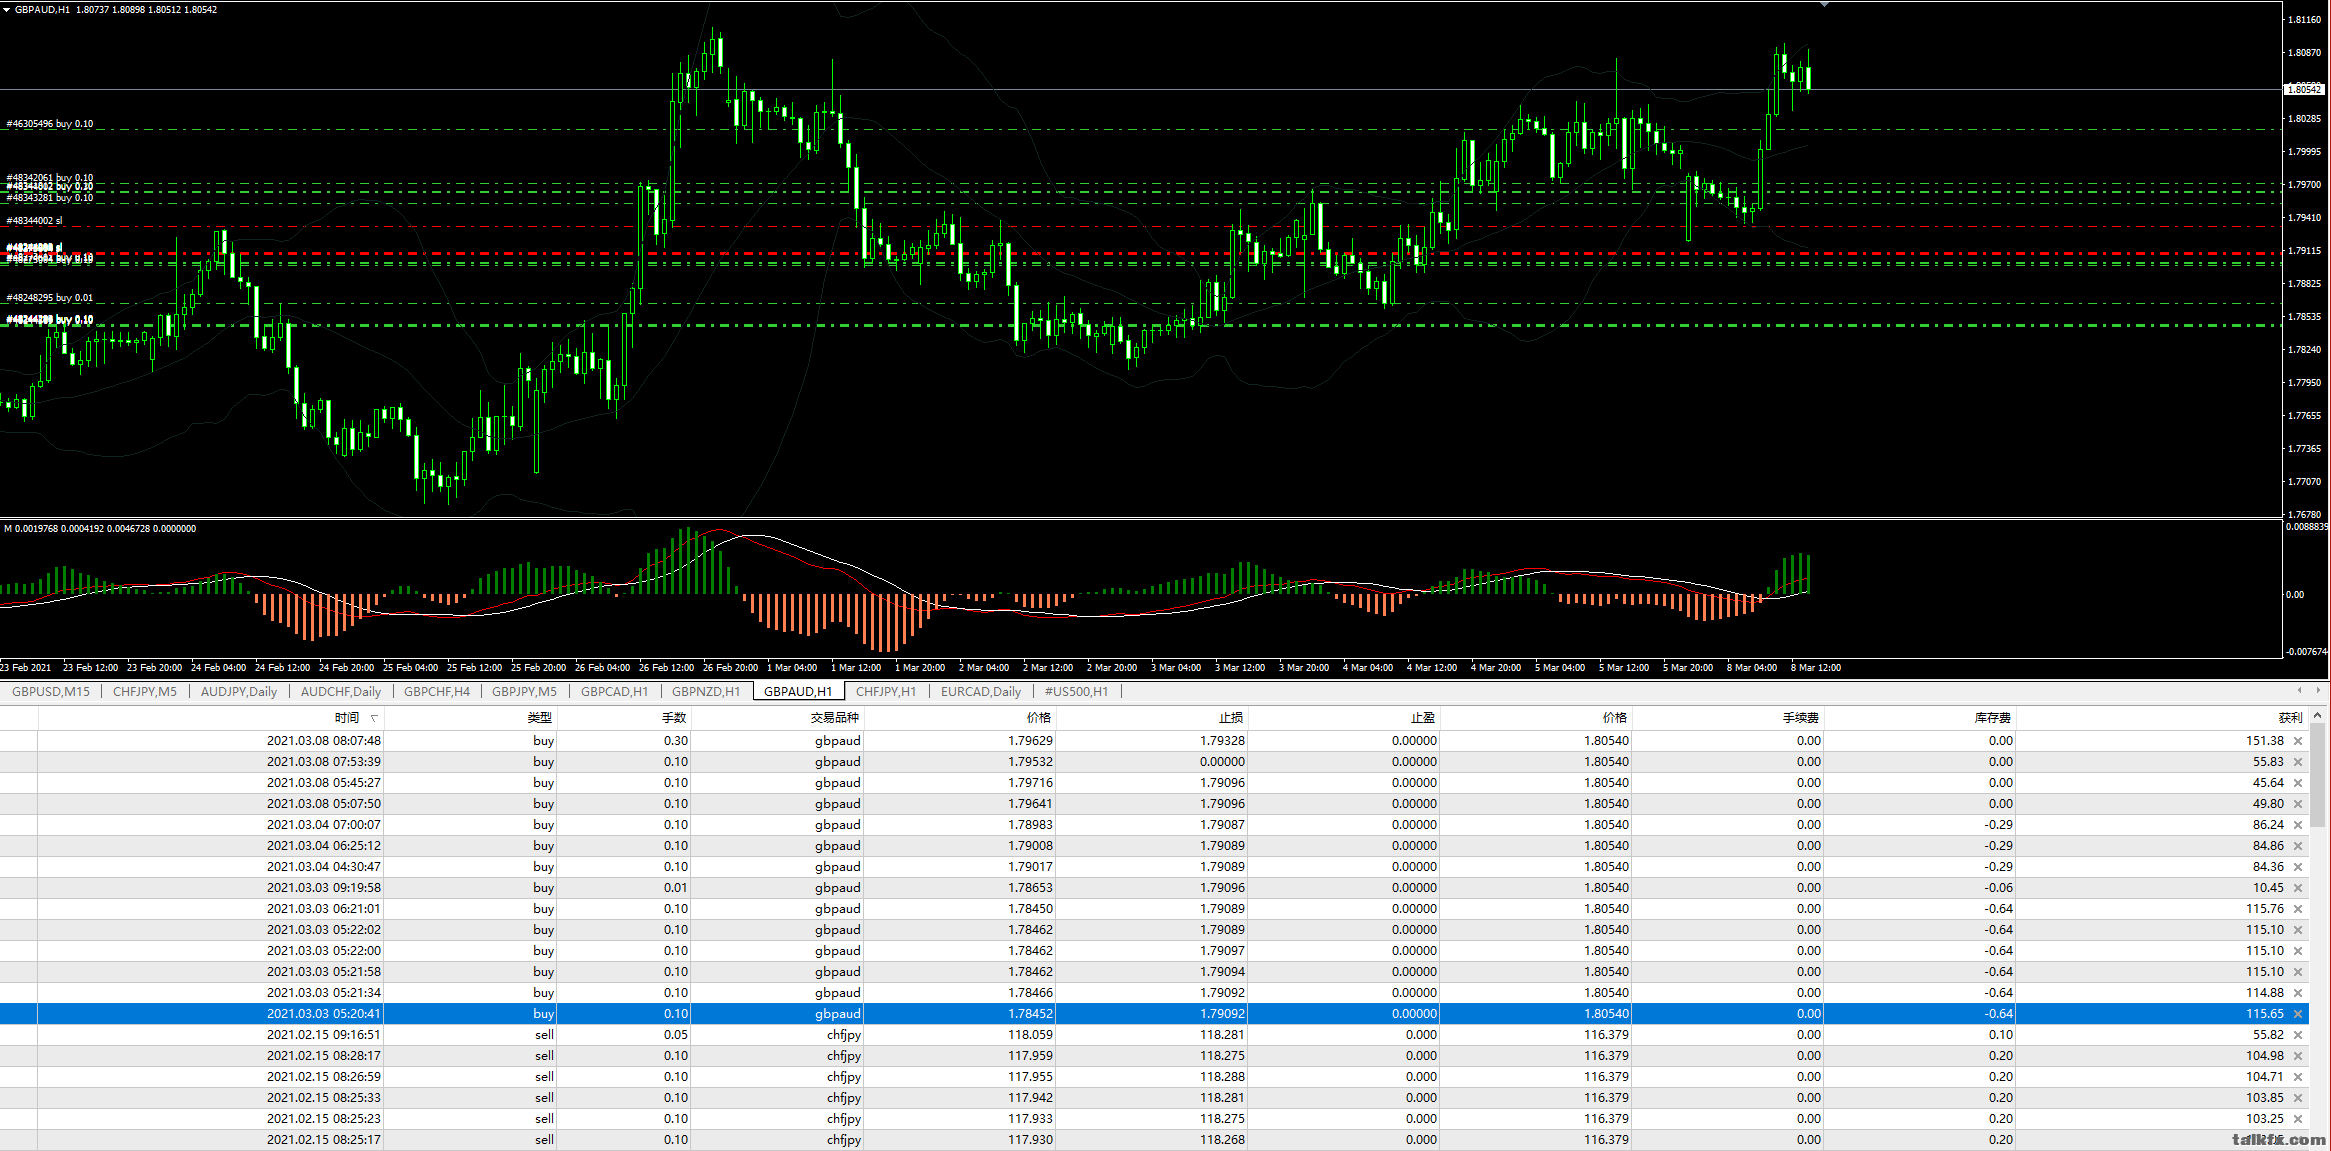Click order label #46305496 buy 0.10 on chart
Viewport: 2331px width, 1151px height.
50,124
